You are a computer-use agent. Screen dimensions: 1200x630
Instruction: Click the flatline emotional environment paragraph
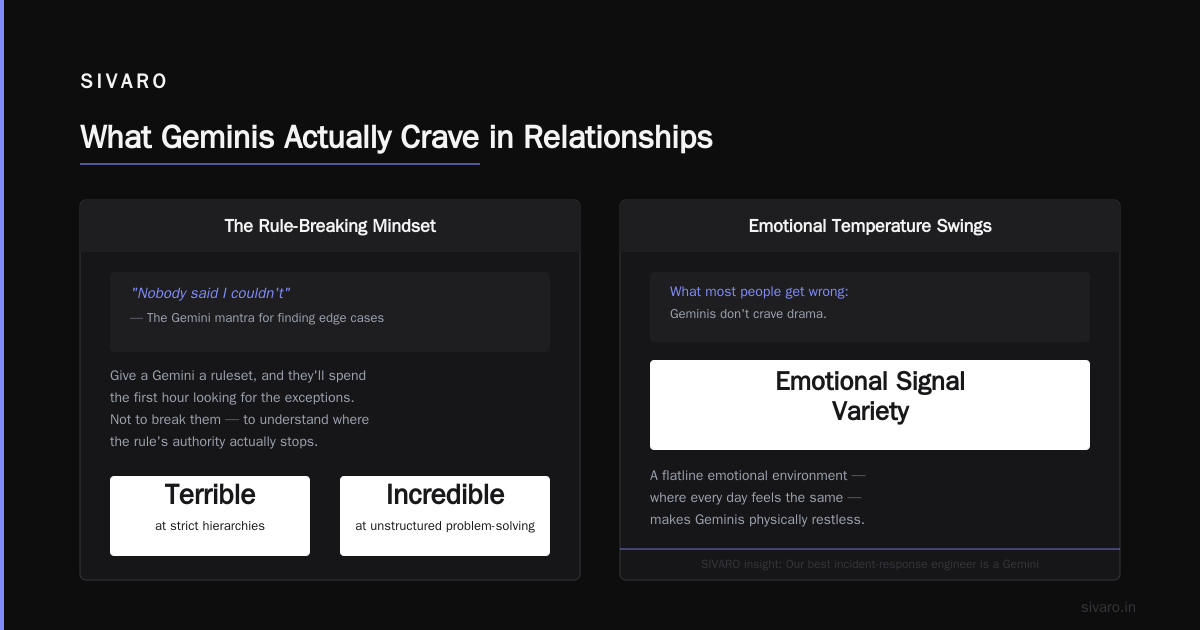pos(758,497)
